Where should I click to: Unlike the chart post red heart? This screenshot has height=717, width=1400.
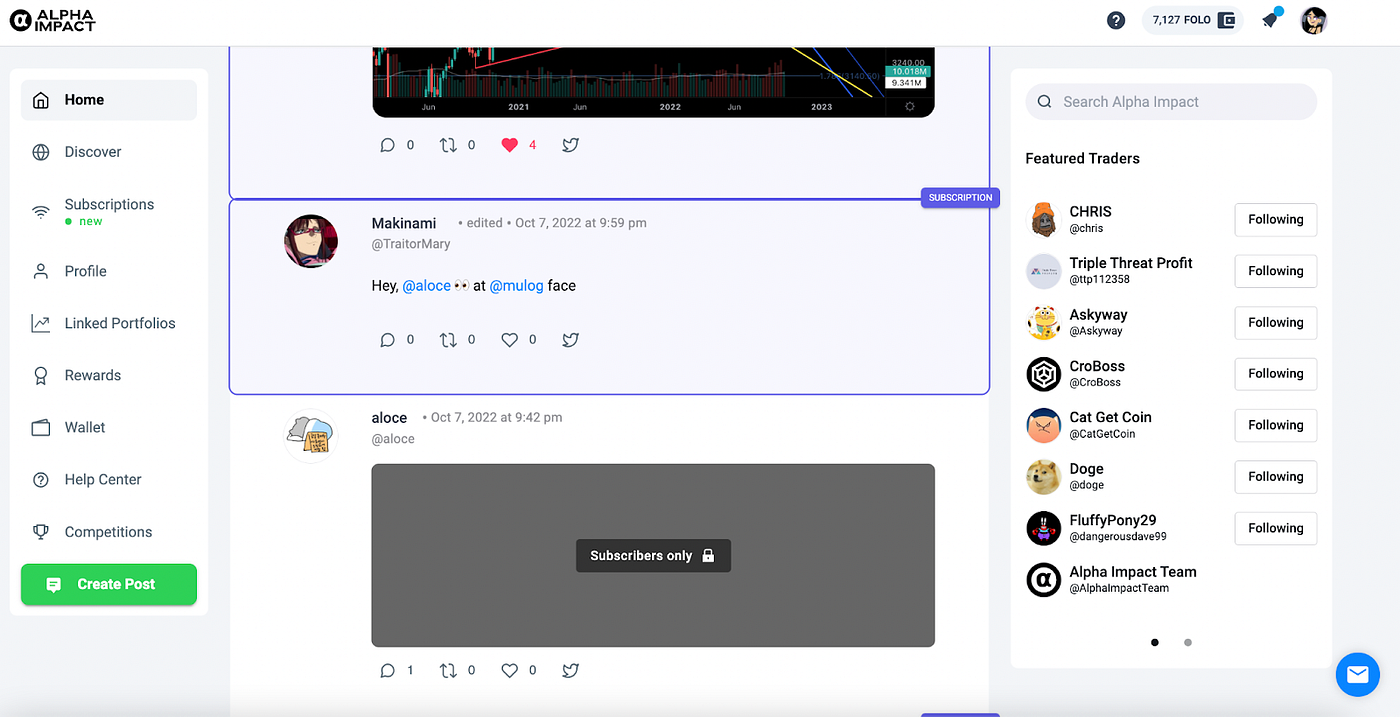(x=509, y=145)
